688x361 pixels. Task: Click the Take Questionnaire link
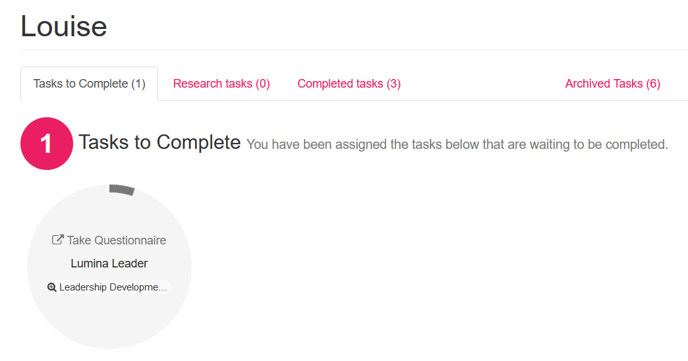coord(109,240)
